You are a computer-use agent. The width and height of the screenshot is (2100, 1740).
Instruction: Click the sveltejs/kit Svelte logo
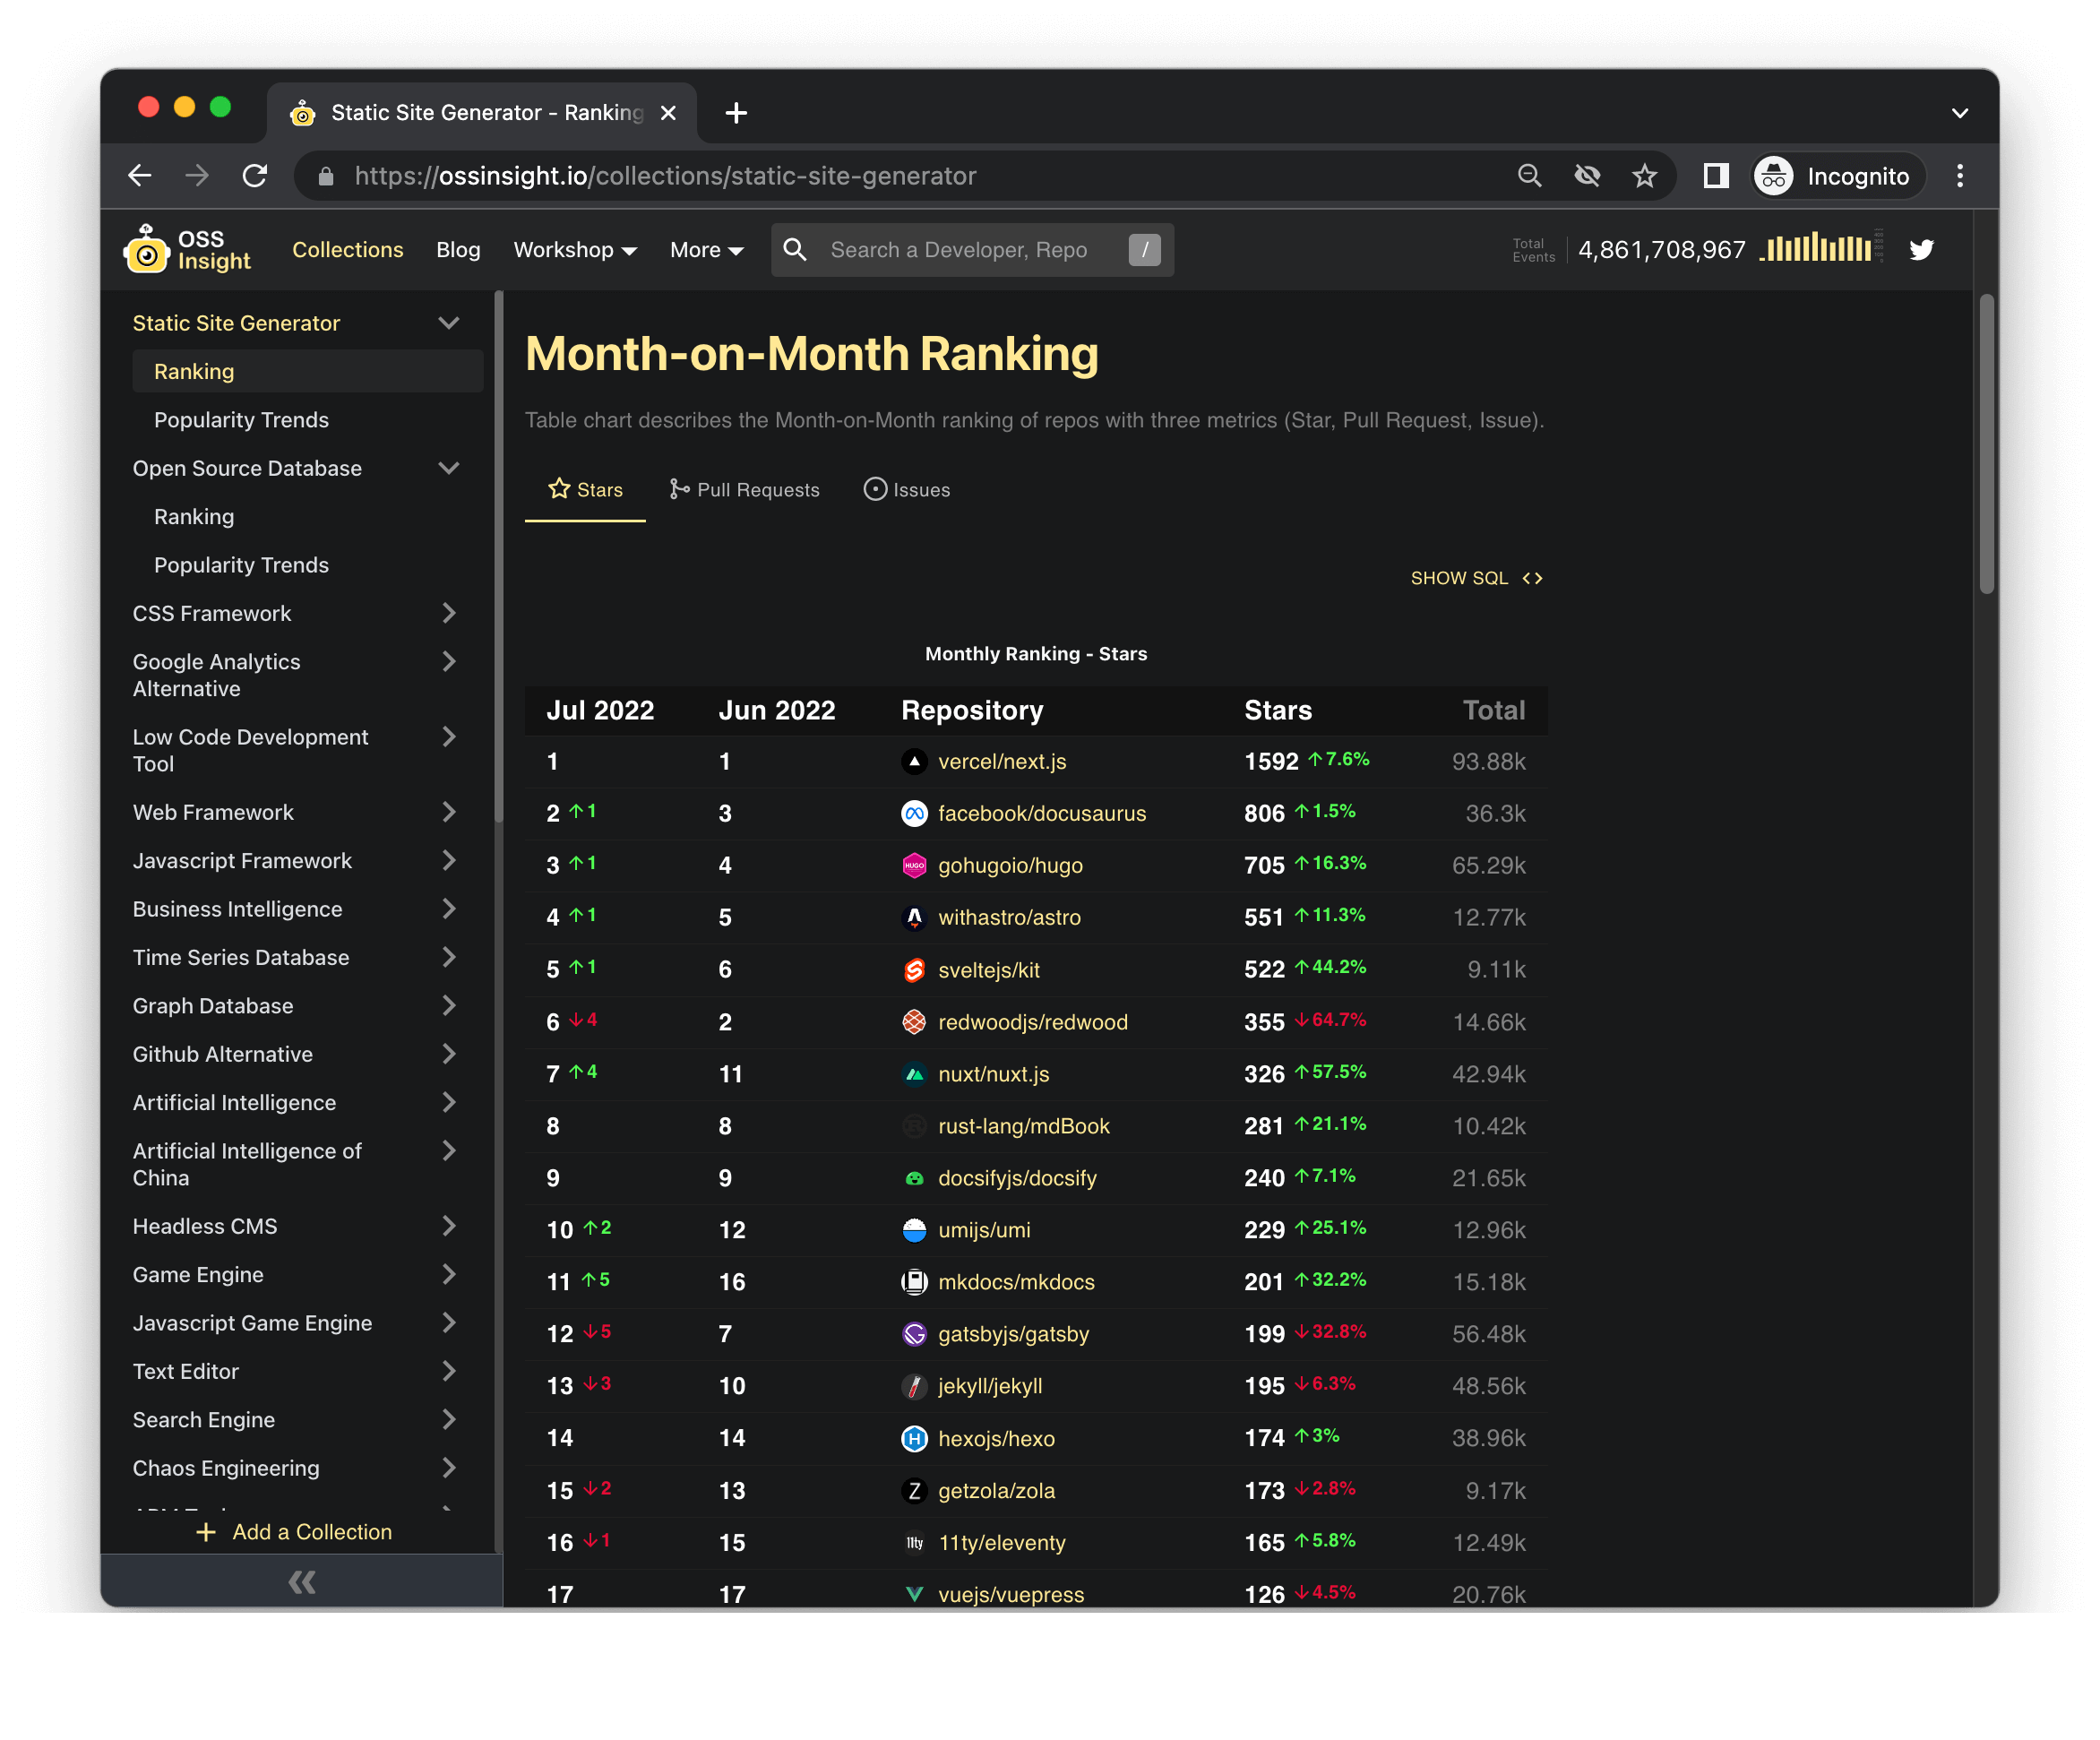[914, 970]
